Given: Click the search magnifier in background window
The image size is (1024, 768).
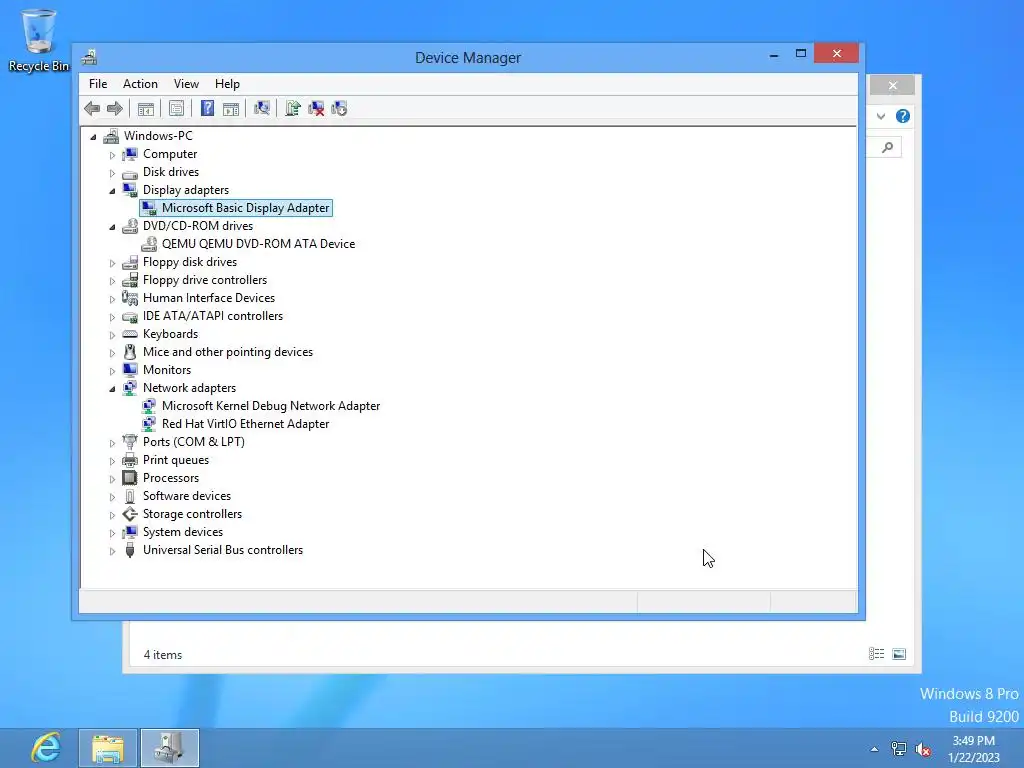Looking at the screenshot, I should 888,148.
